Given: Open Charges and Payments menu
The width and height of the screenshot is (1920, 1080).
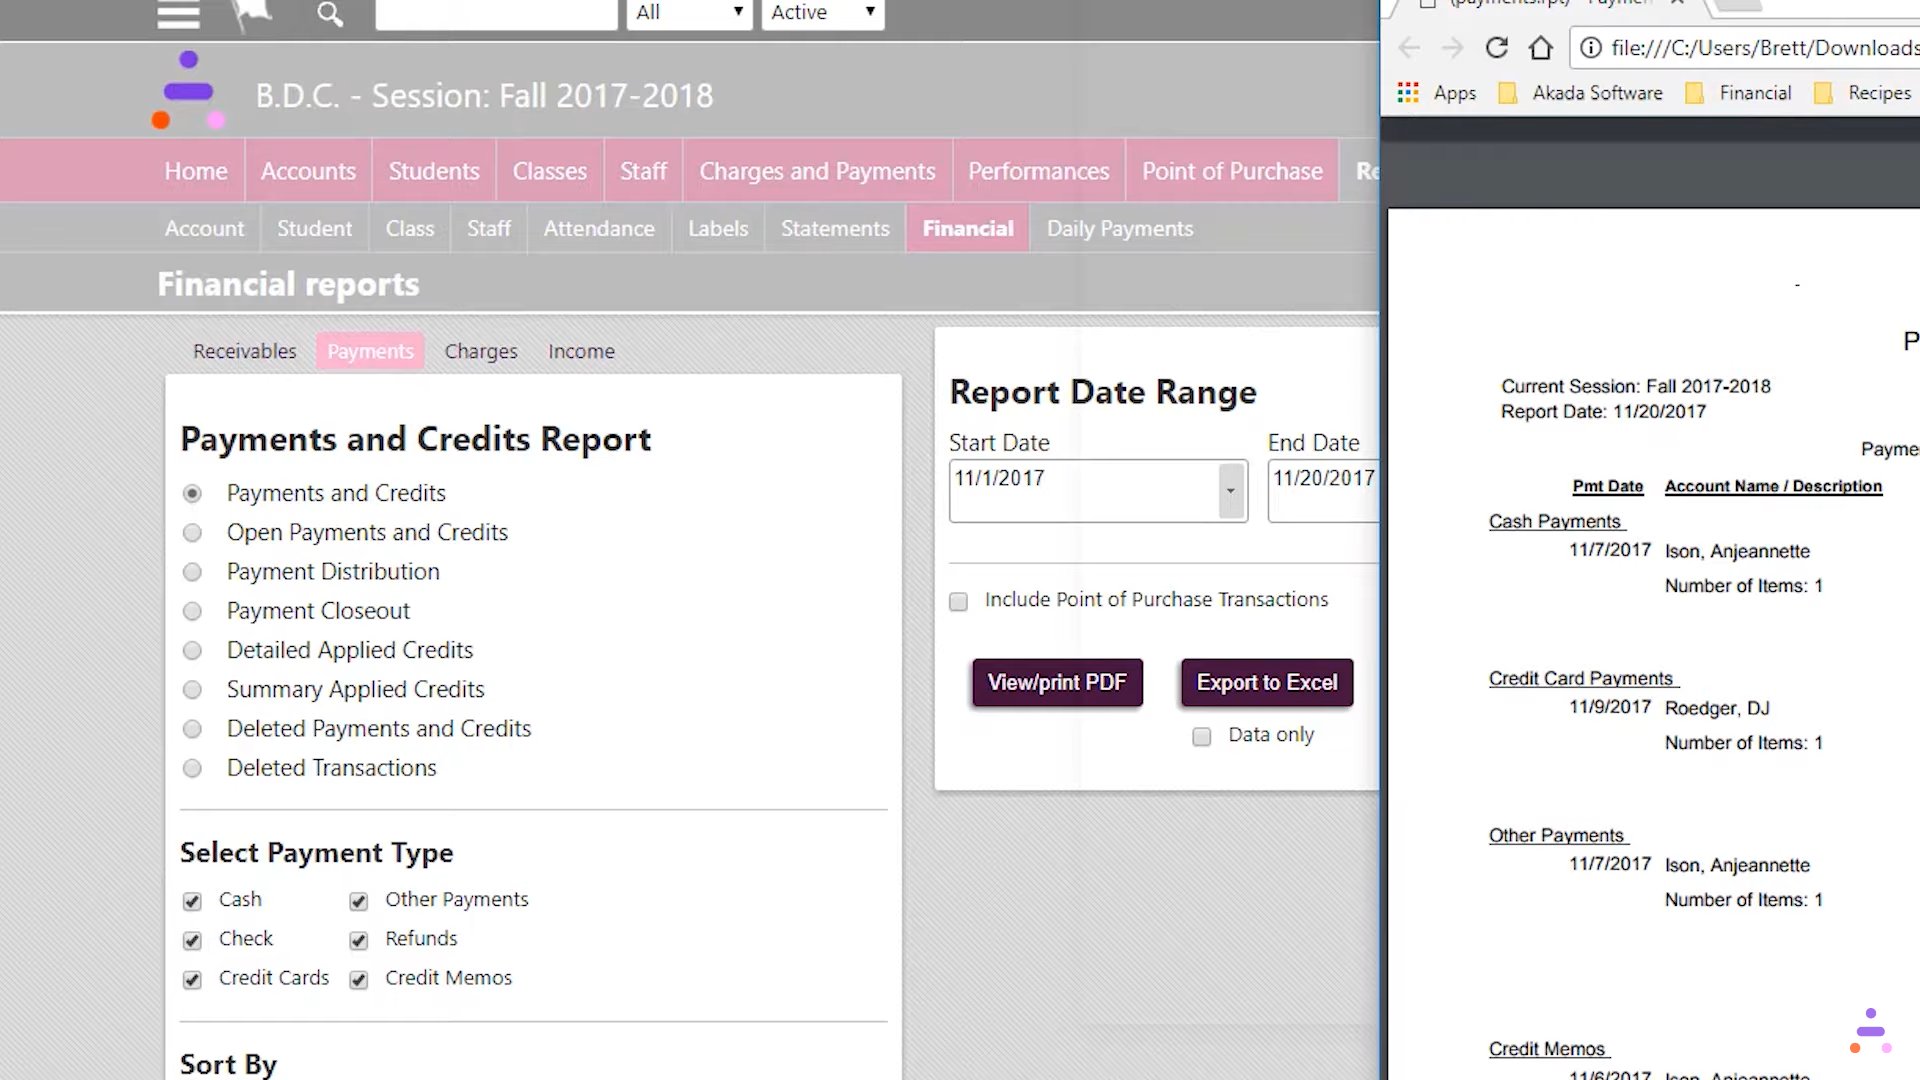Looking at the screenshot, I should point(817,171).
